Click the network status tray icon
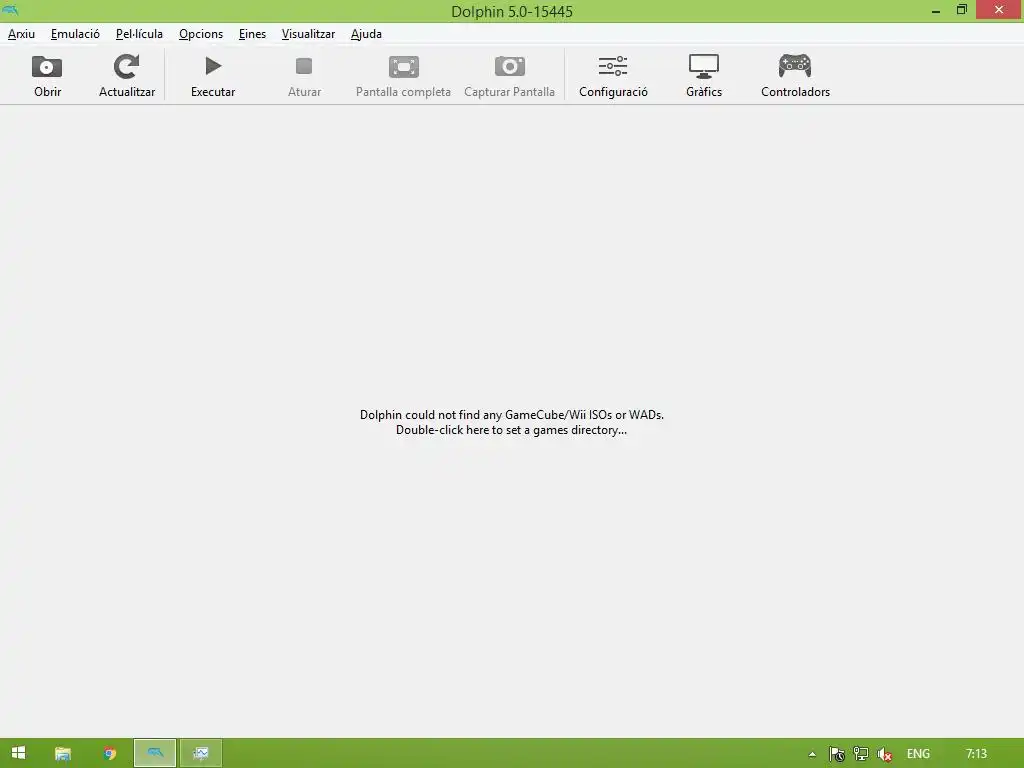The image size is (1024, 768). (861, 754)
